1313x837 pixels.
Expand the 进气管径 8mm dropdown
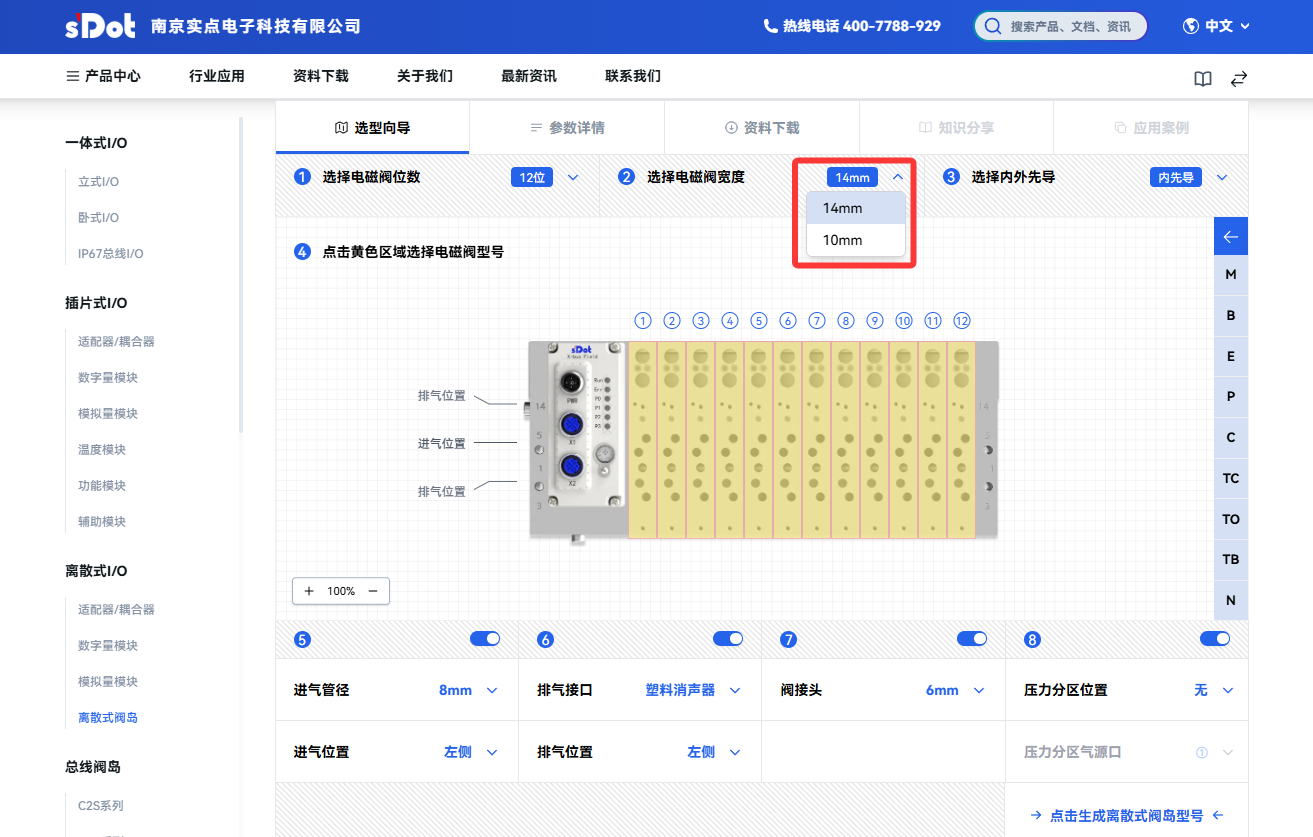[468, 690]
